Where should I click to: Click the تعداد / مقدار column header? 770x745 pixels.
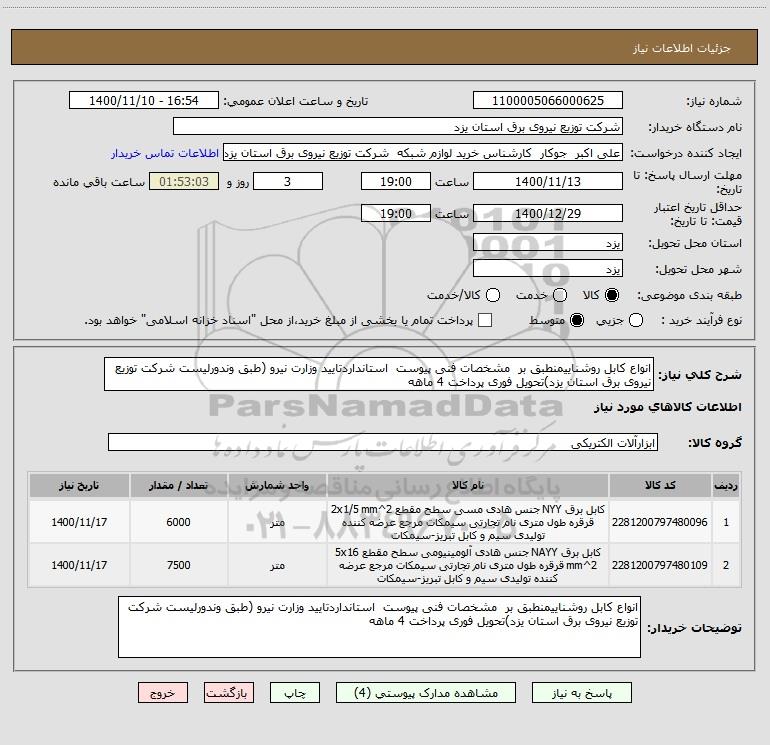click(x=178, y=485)
